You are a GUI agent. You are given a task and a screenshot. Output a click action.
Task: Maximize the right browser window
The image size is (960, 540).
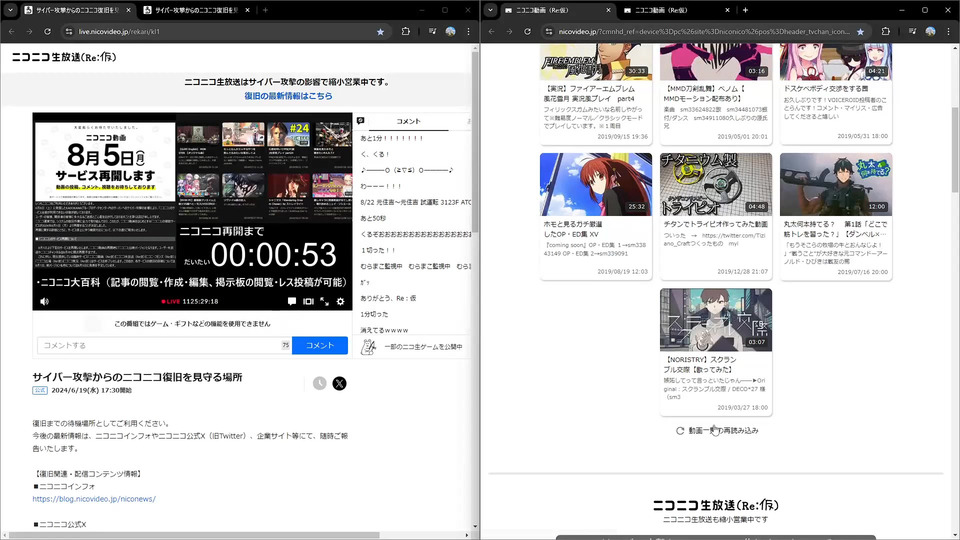[x=924, y=10]
